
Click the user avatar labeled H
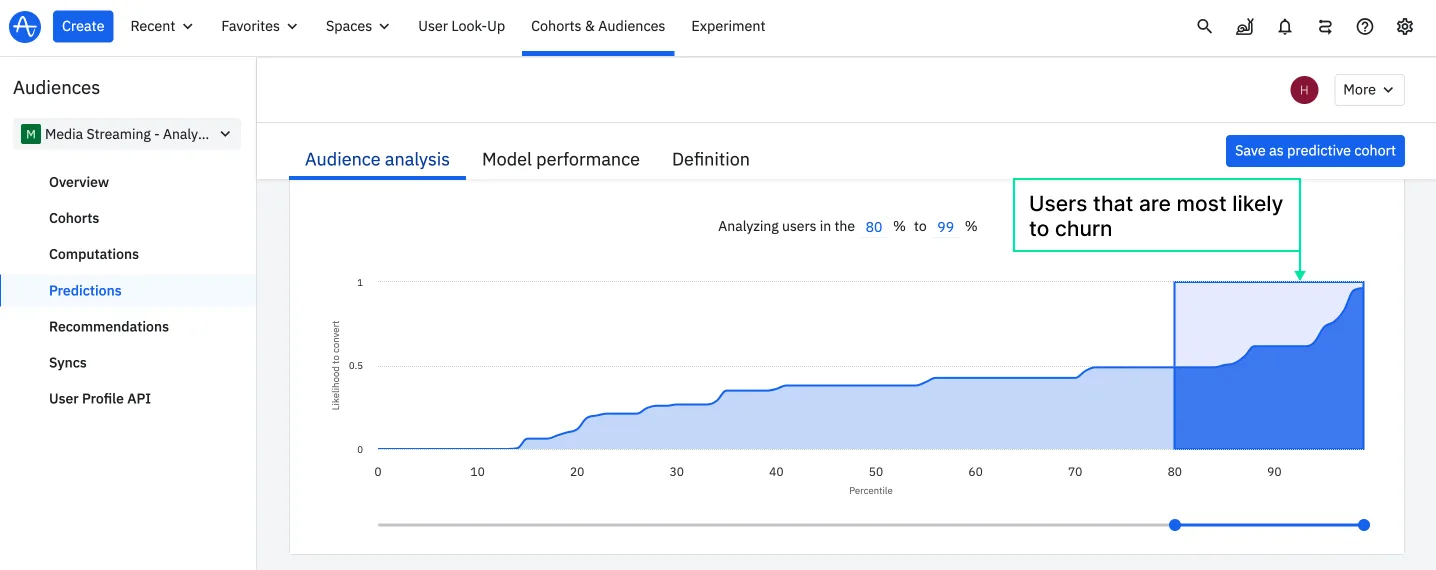(1304, 90)
